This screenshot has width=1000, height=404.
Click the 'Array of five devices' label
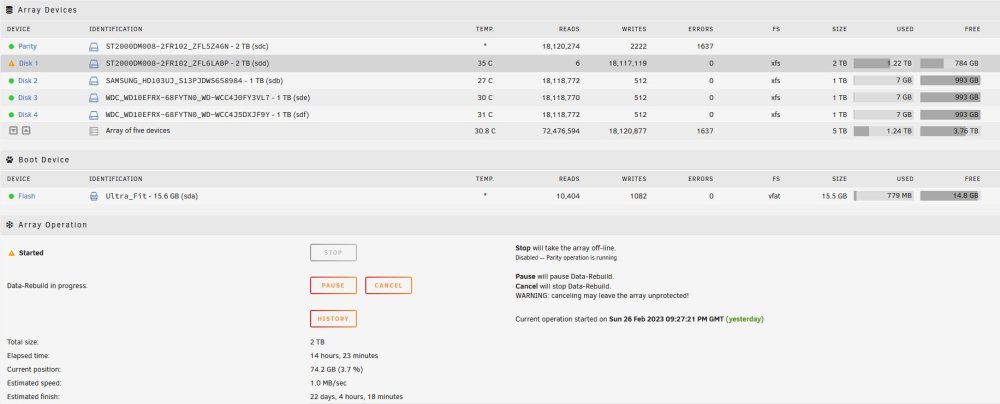click(x=138, y=130)
